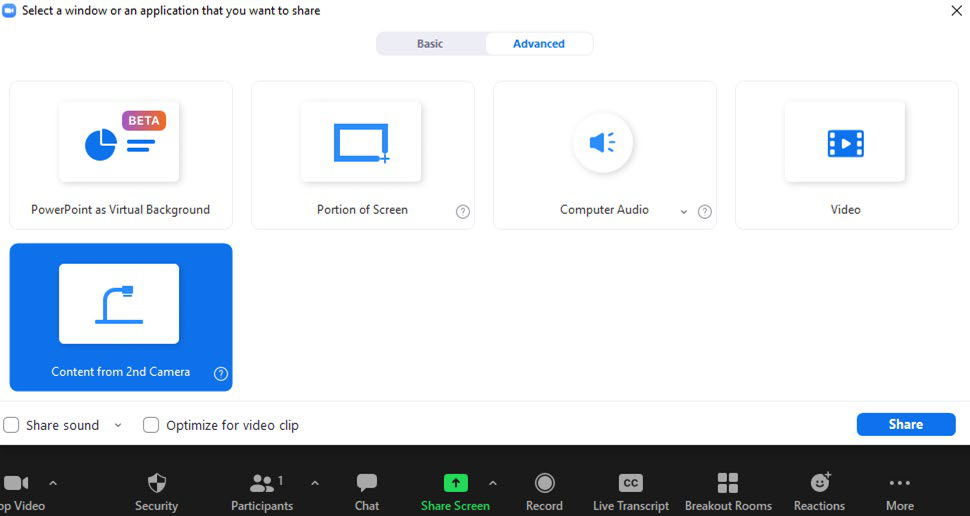Click the blue Share button

coord(906,424)
